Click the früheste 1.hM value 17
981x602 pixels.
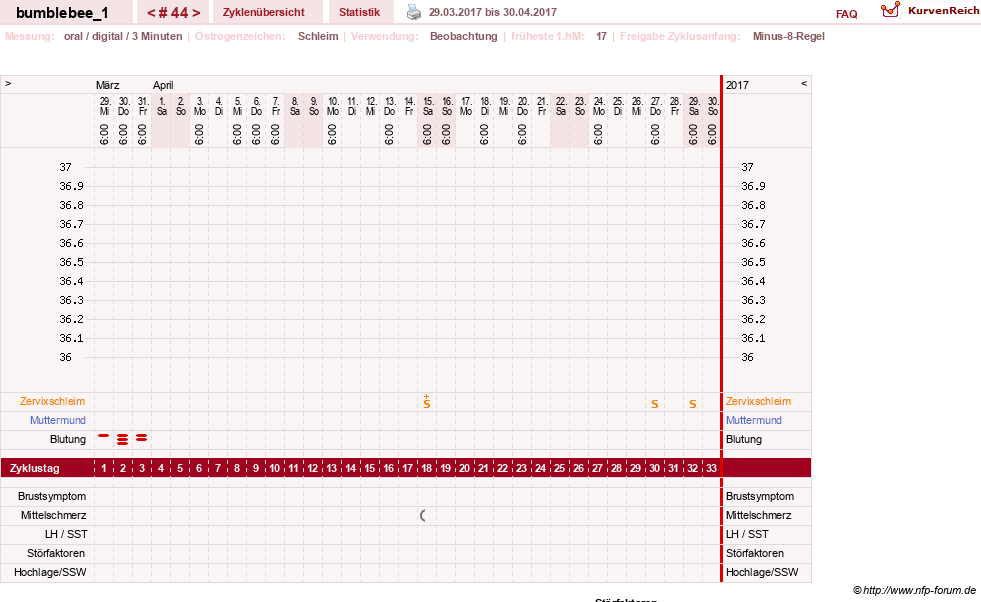coord(601,36)
